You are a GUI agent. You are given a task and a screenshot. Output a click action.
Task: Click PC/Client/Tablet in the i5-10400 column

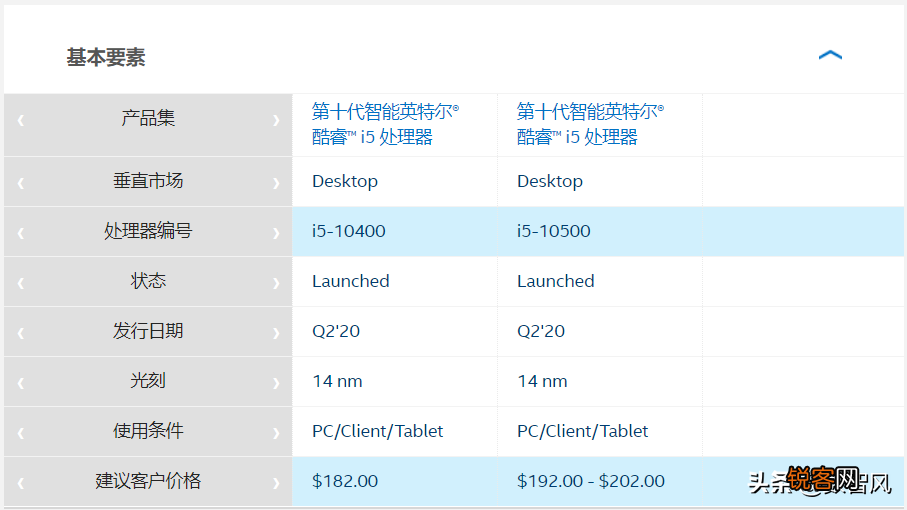[378, 431]
